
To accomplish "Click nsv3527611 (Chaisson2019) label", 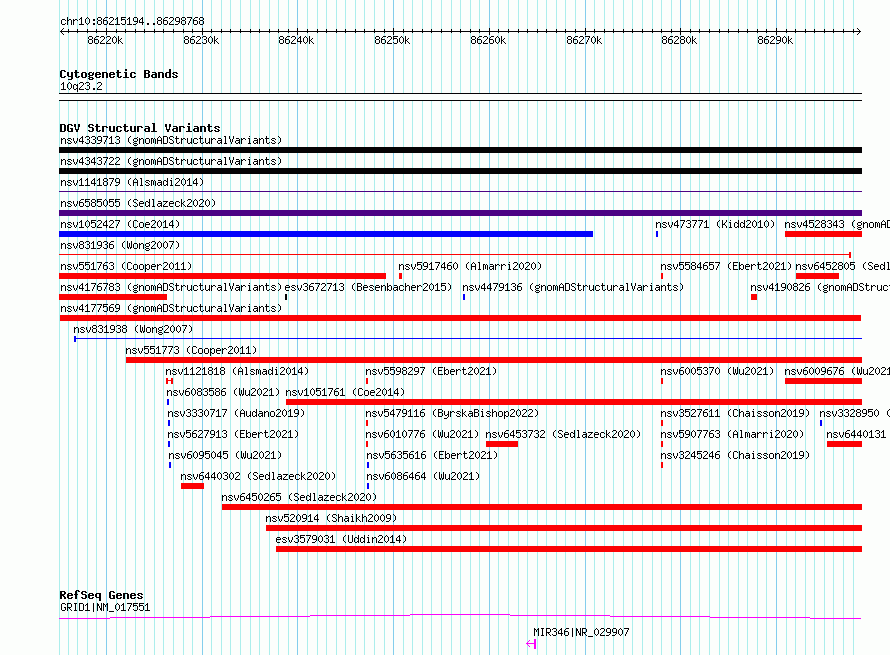I will 735,413.
